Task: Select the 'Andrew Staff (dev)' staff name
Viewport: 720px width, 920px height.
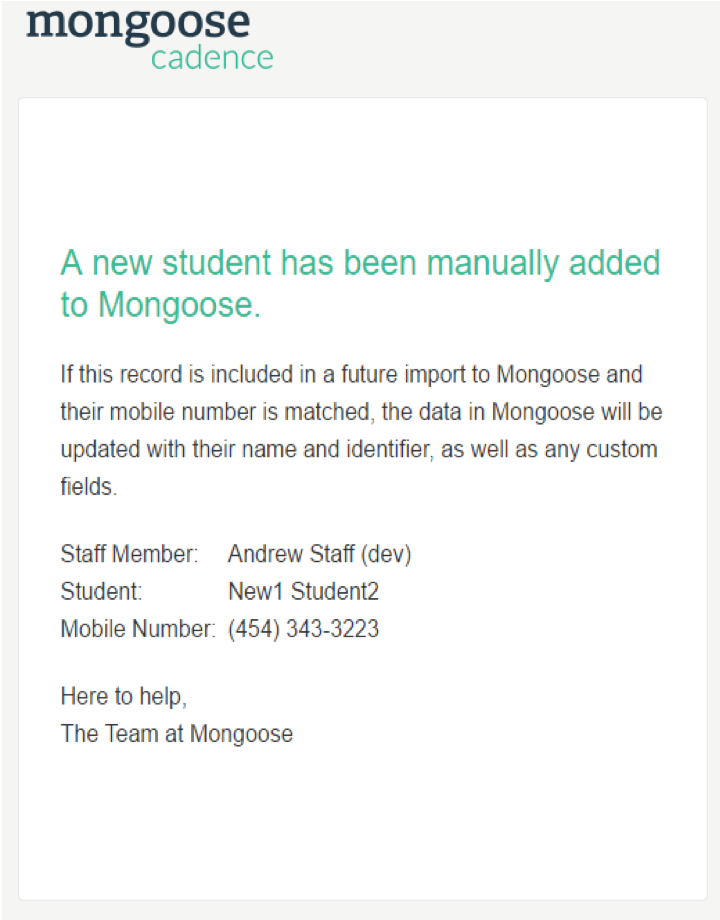Action: [x=319, y=554]
